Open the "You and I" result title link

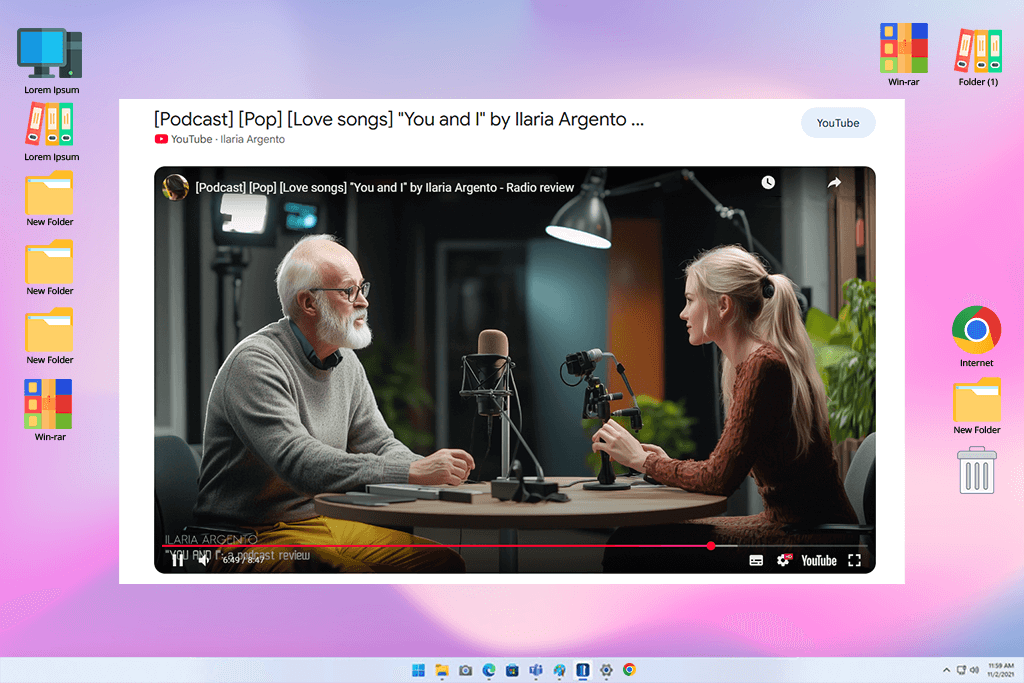[398, 119]
